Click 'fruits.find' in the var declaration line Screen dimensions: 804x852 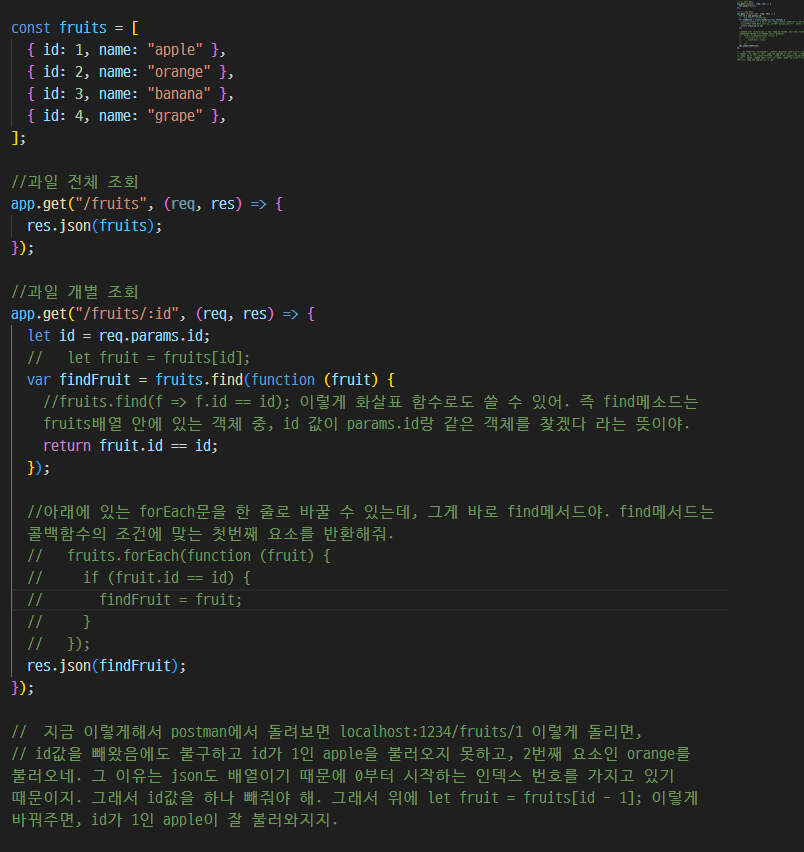pos(199,380)
